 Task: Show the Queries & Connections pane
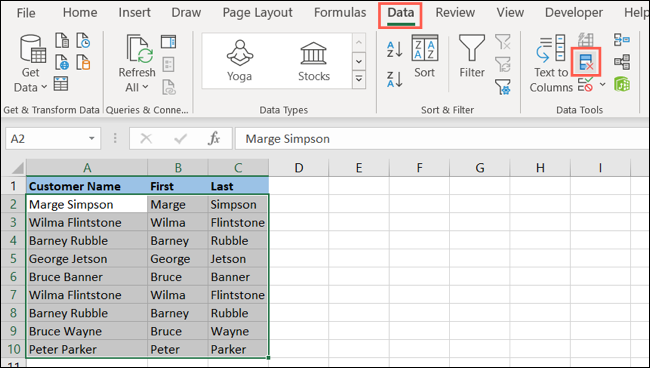click(168, 42)
